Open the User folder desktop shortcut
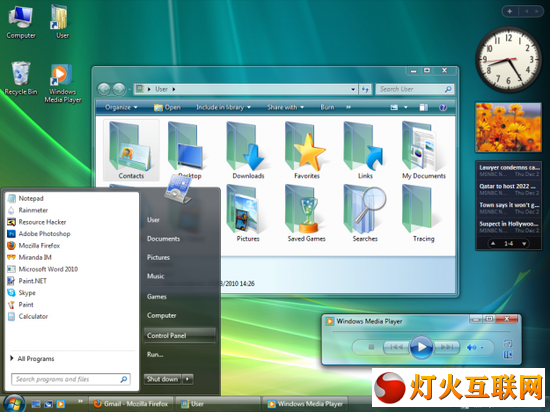 (x=60, y=22)
